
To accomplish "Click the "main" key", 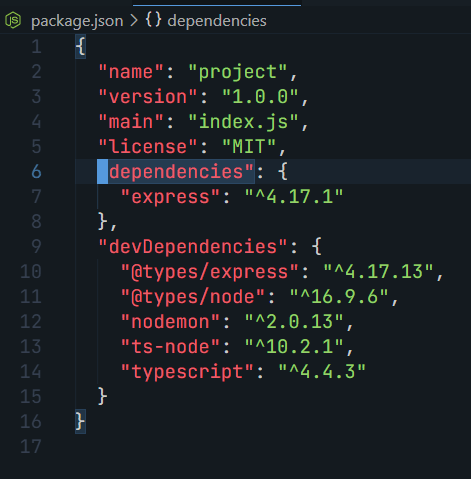I will pos(131,122).
